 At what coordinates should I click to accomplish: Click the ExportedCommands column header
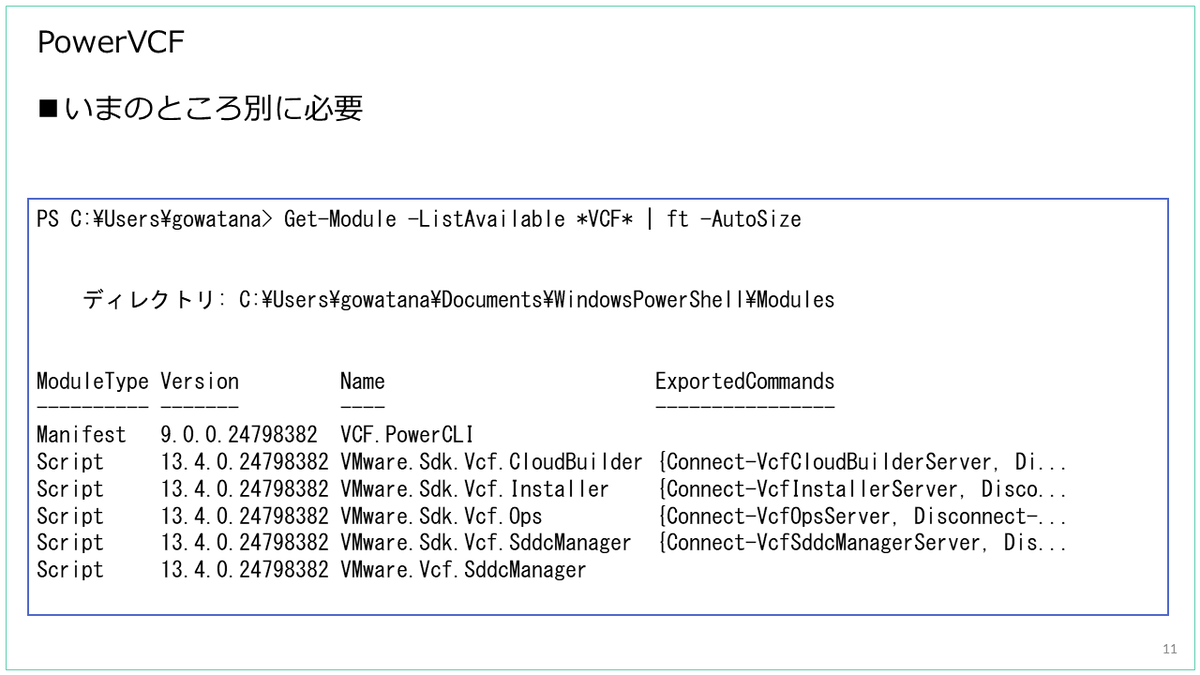tap(745, 381)
